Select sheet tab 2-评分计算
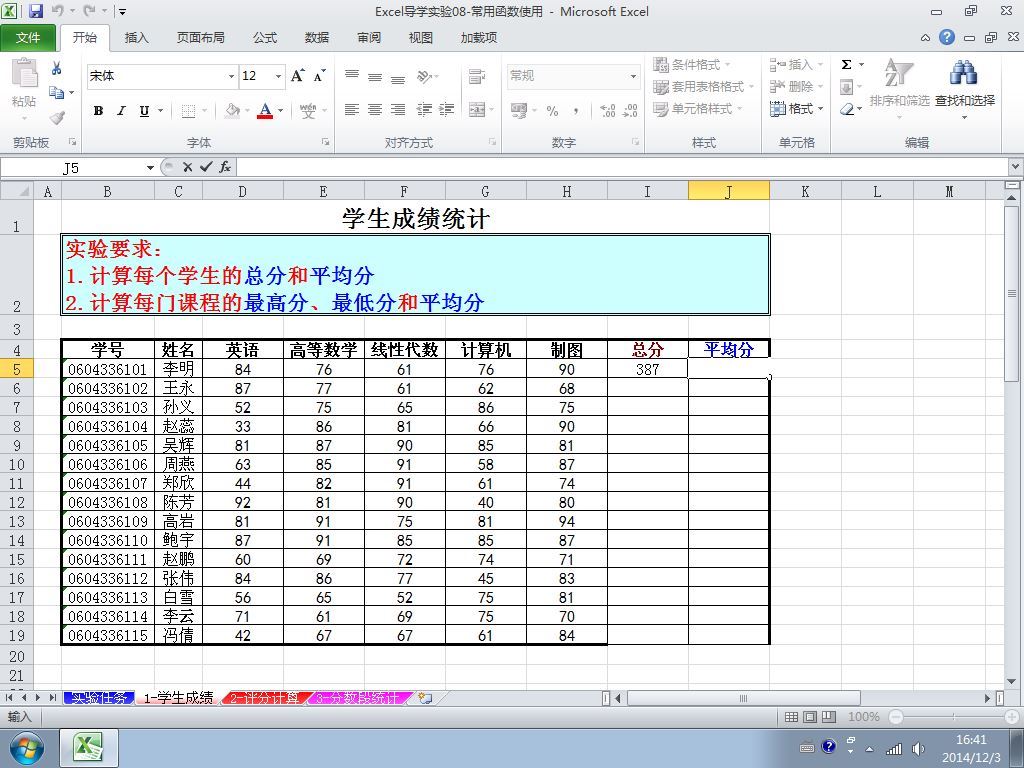This screenshot has height=768, width=1024. pyautogui.click(x=264, y=698)
